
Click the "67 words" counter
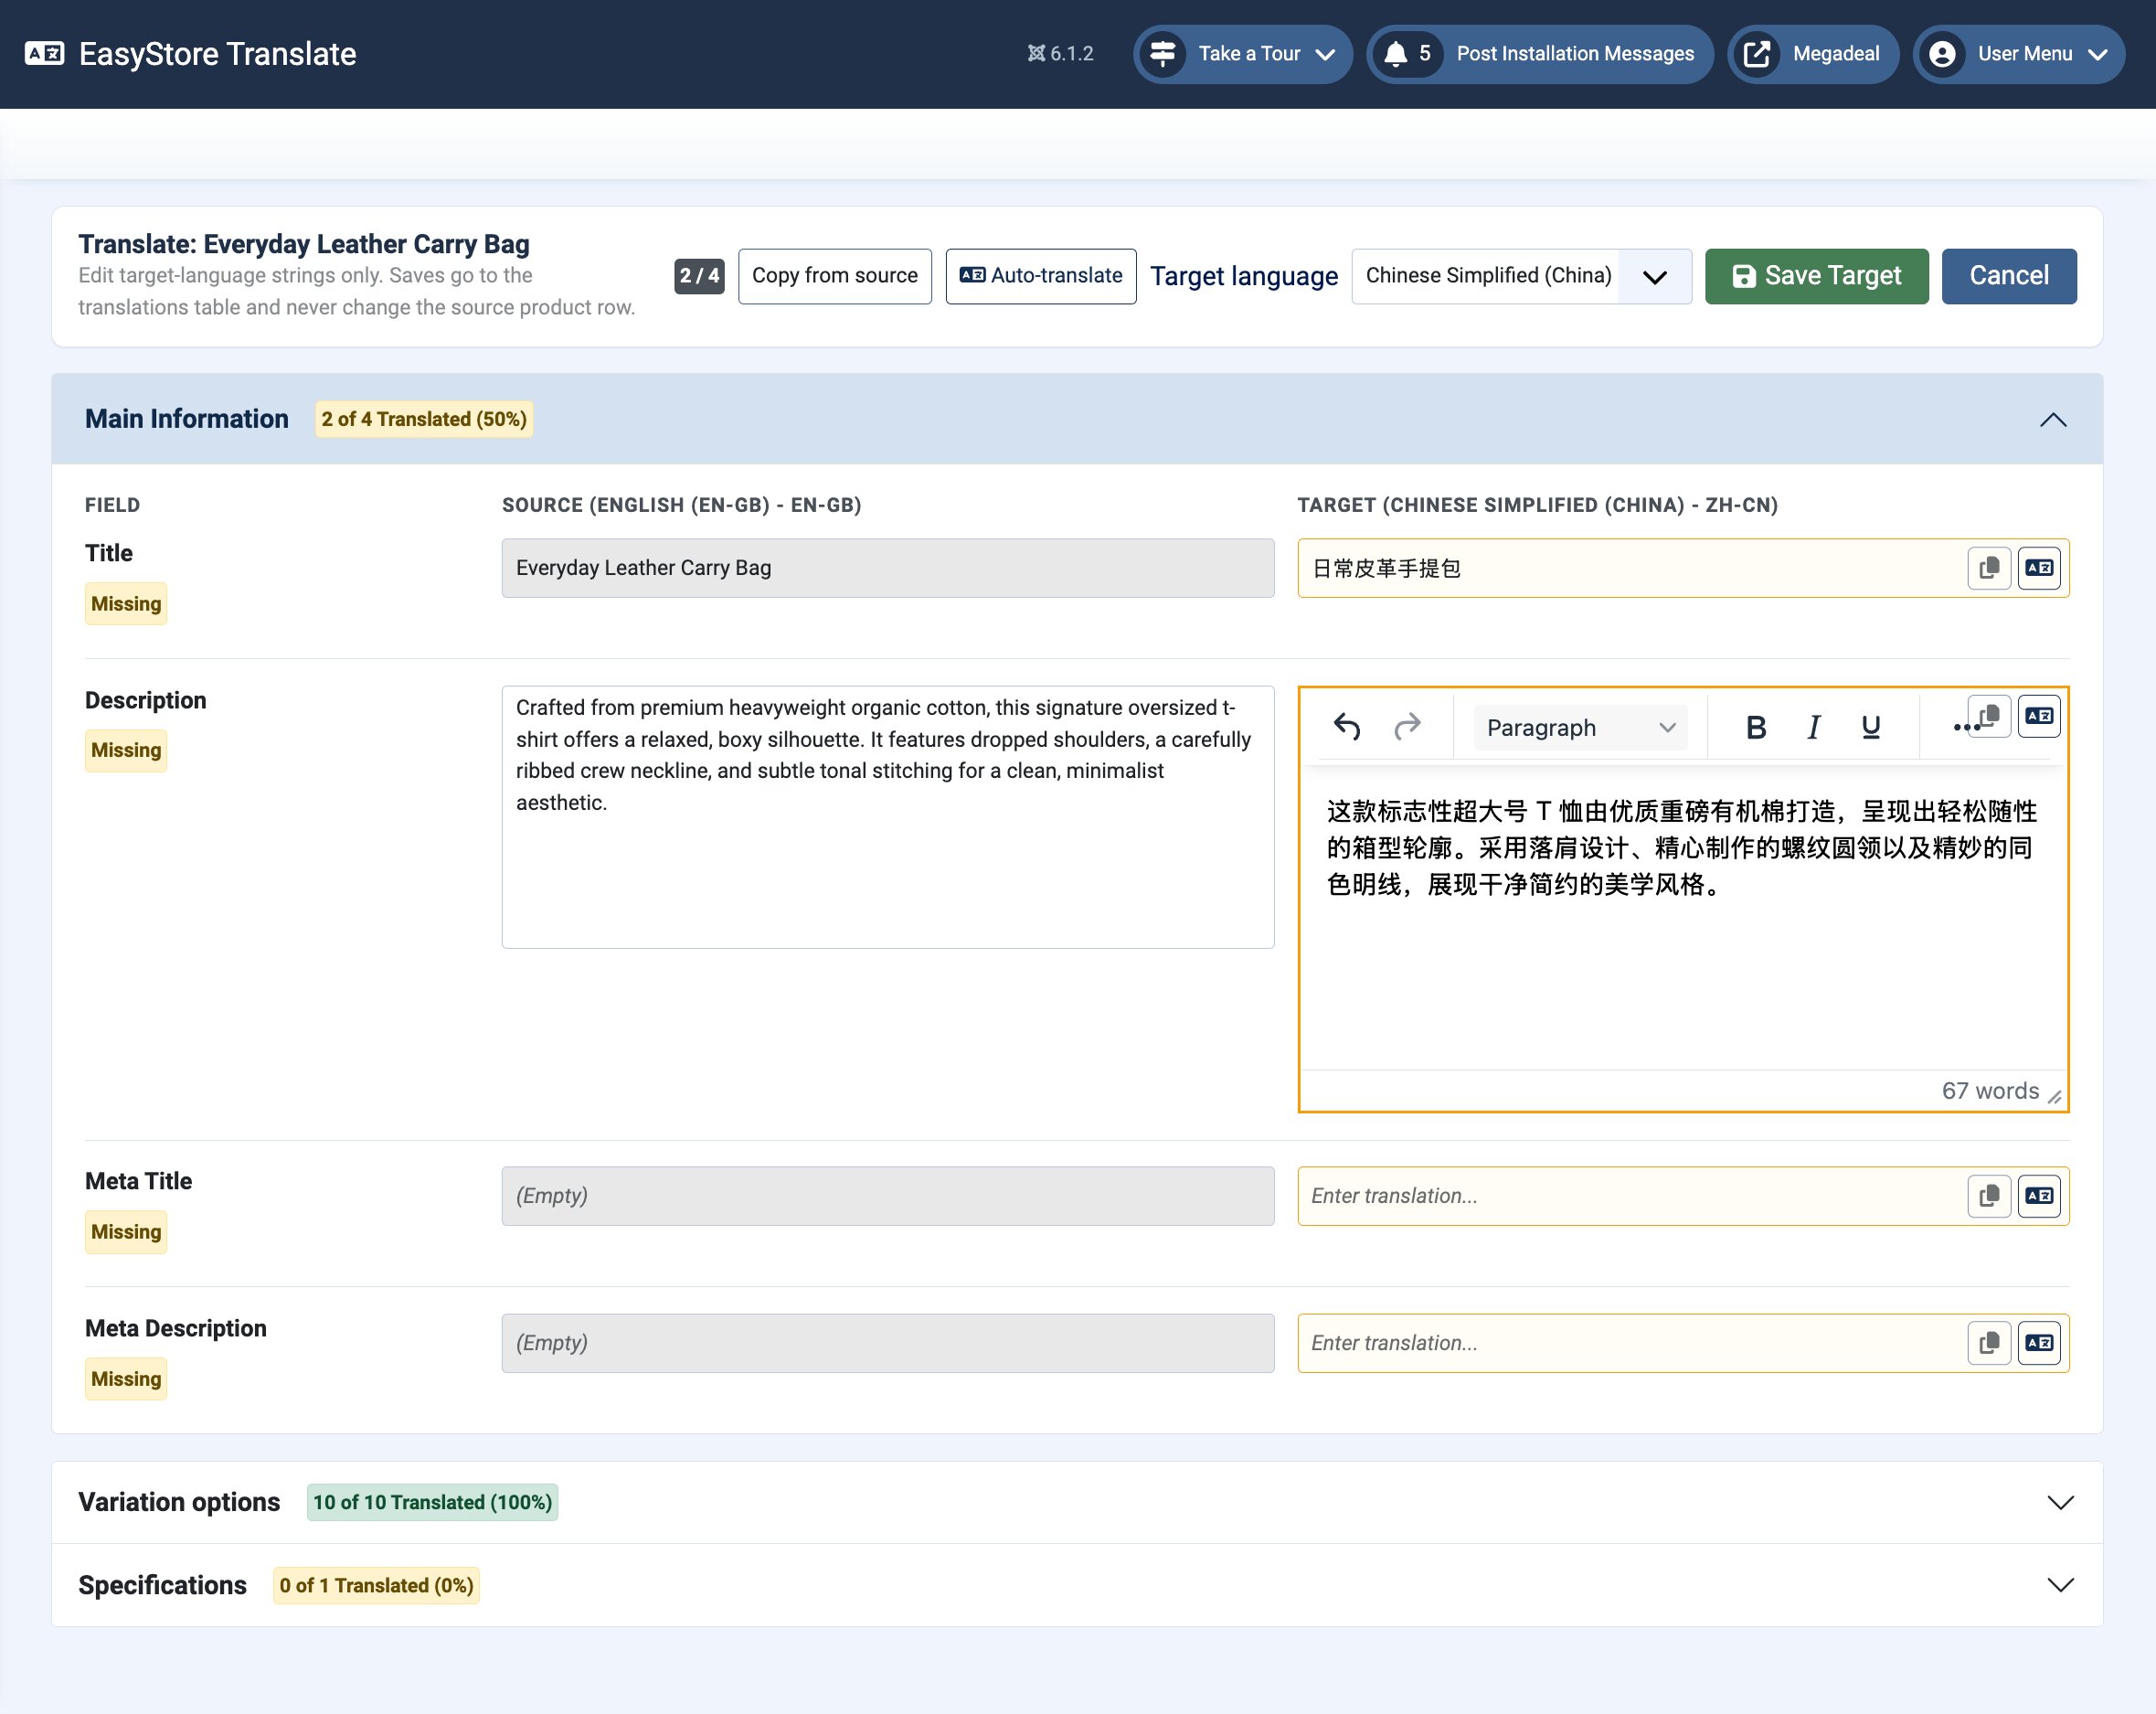(x=1990, y=1091)
